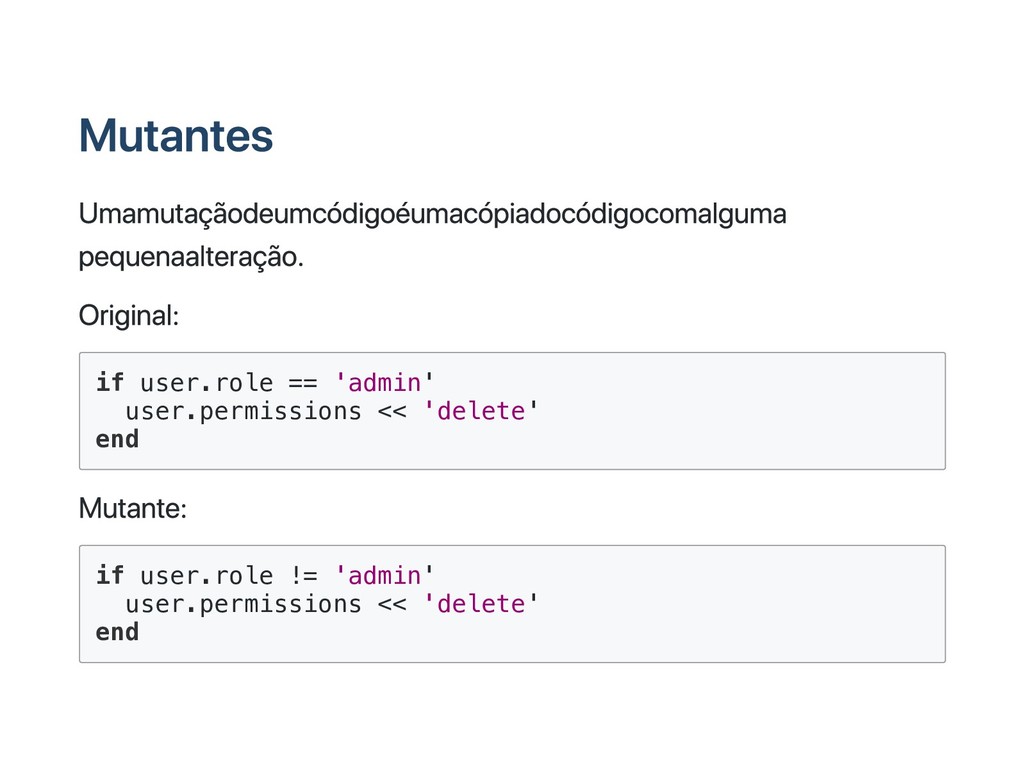Click 'delete' string in the Mutante code block
Screen dimensions: 1024x769
(x=481, y=604)
